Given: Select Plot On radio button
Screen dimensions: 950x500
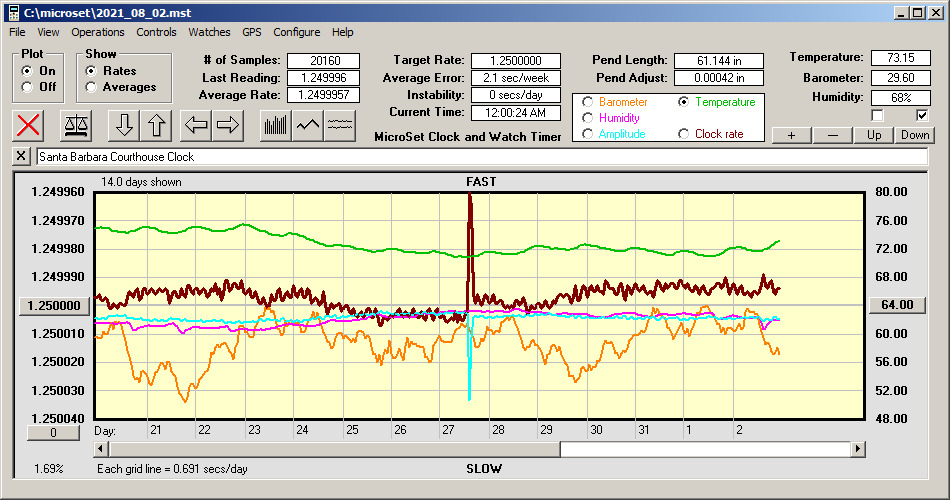Looking at the screenshot, I should 27,71.
